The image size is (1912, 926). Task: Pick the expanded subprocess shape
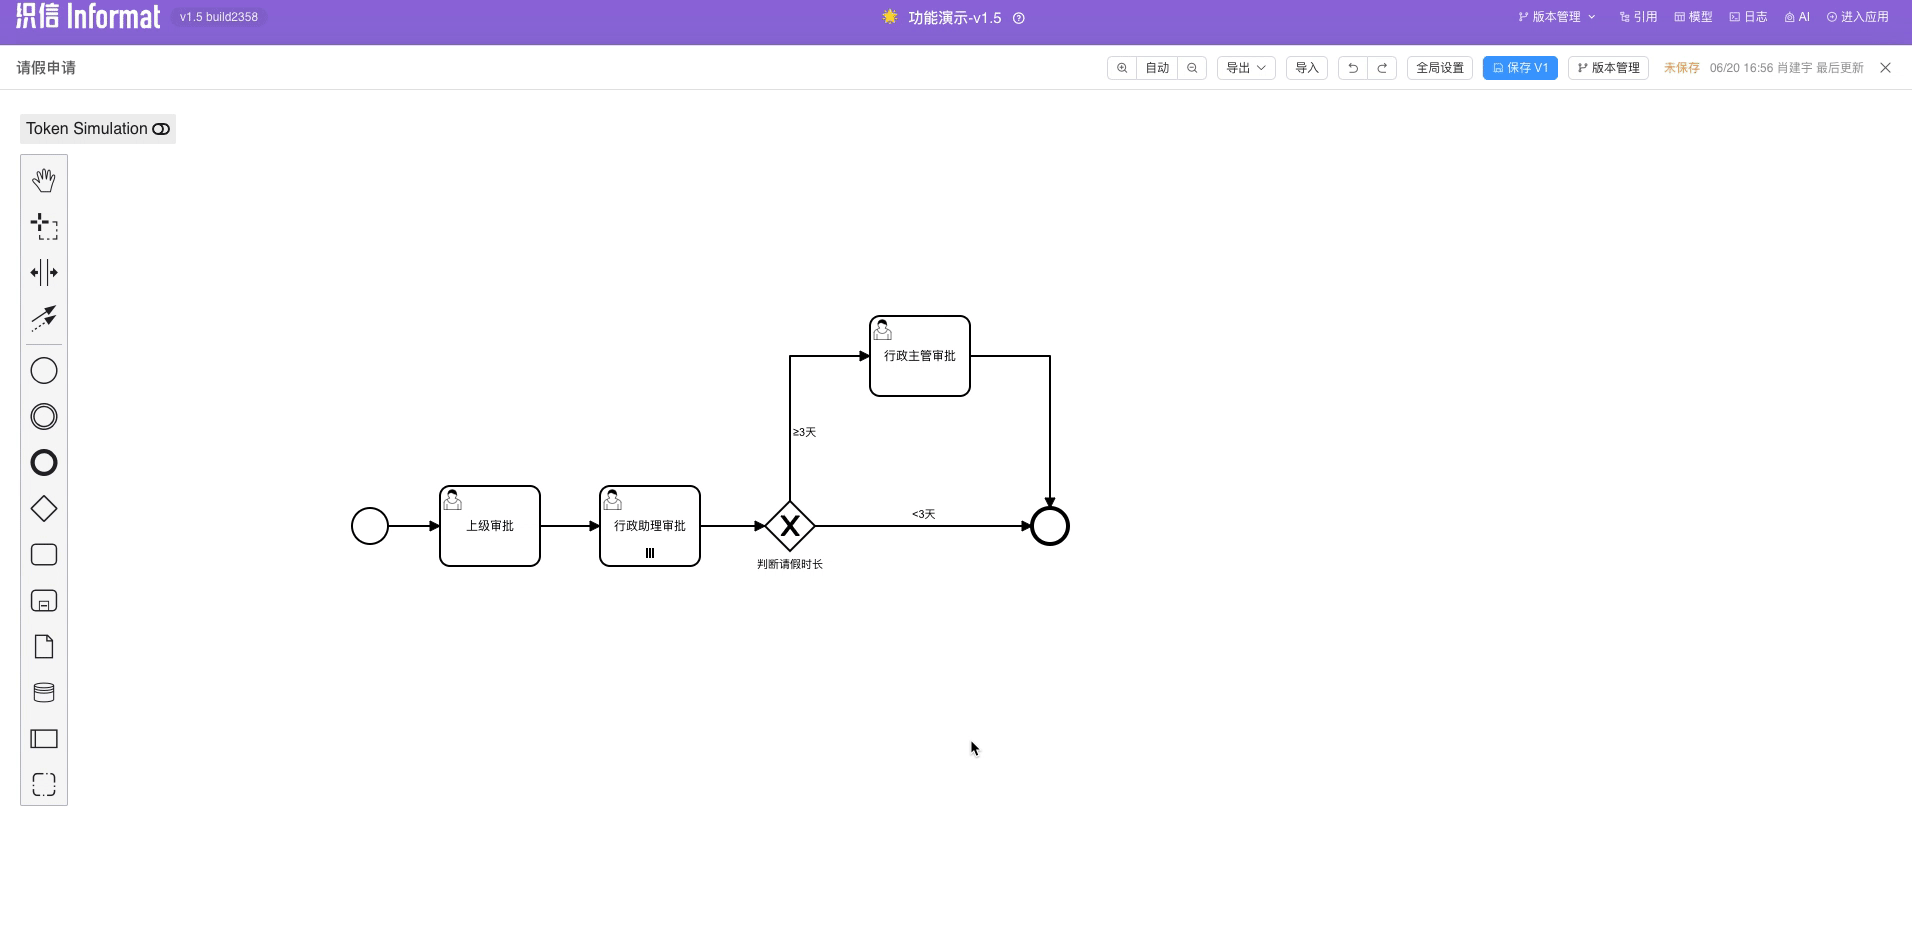coord(44,601)
